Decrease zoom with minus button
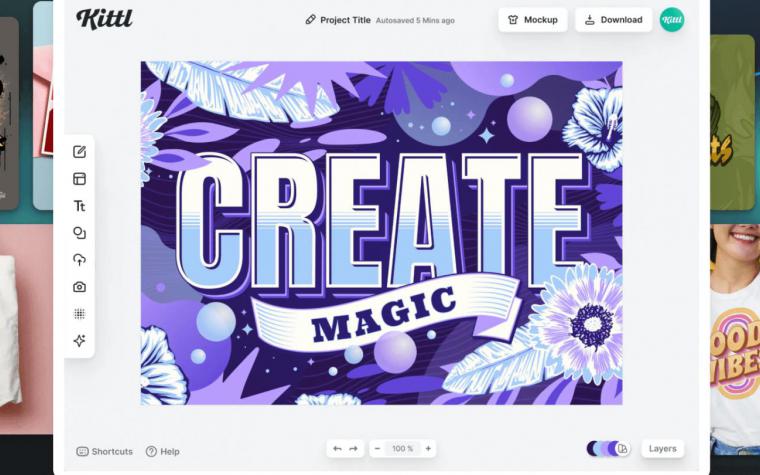Viewport: 760px width, 475px height. click(x=378, y=449)
